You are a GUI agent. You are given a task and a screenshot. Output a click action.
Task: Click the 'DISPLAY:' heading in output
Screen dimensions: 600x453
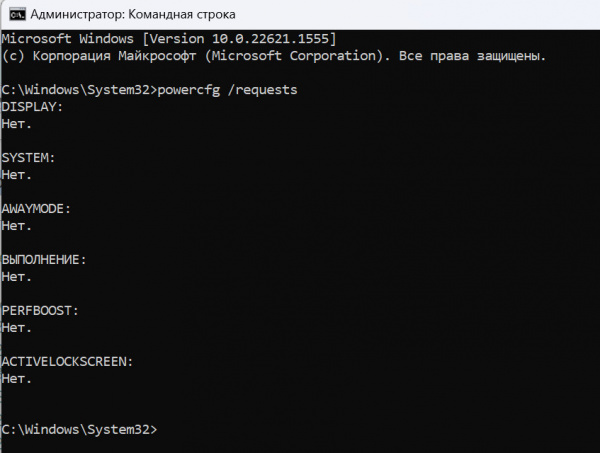click(x=32, y=106)
